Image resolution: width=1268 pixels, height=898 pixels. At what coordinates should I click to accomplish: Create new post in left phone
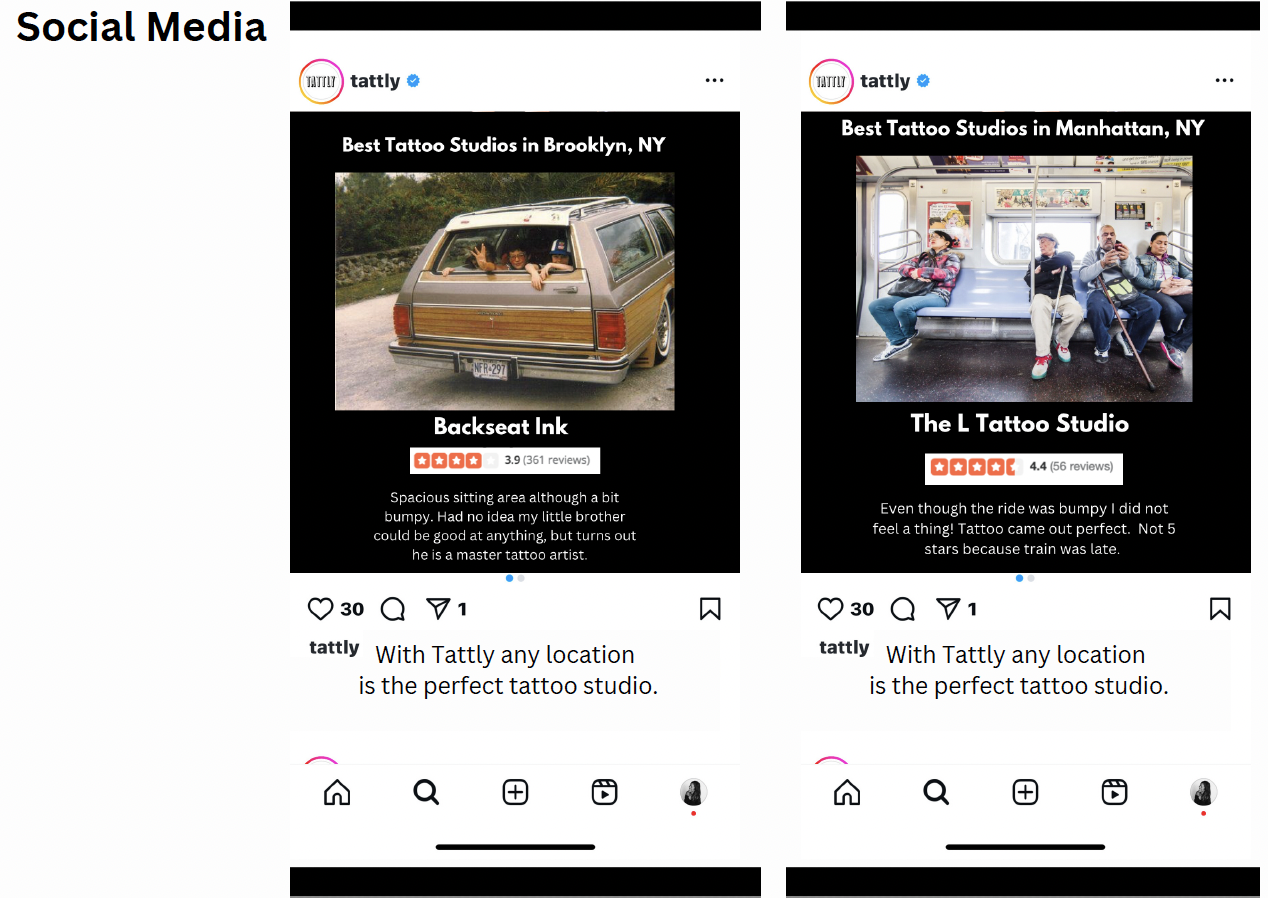(x=515, y=792)
